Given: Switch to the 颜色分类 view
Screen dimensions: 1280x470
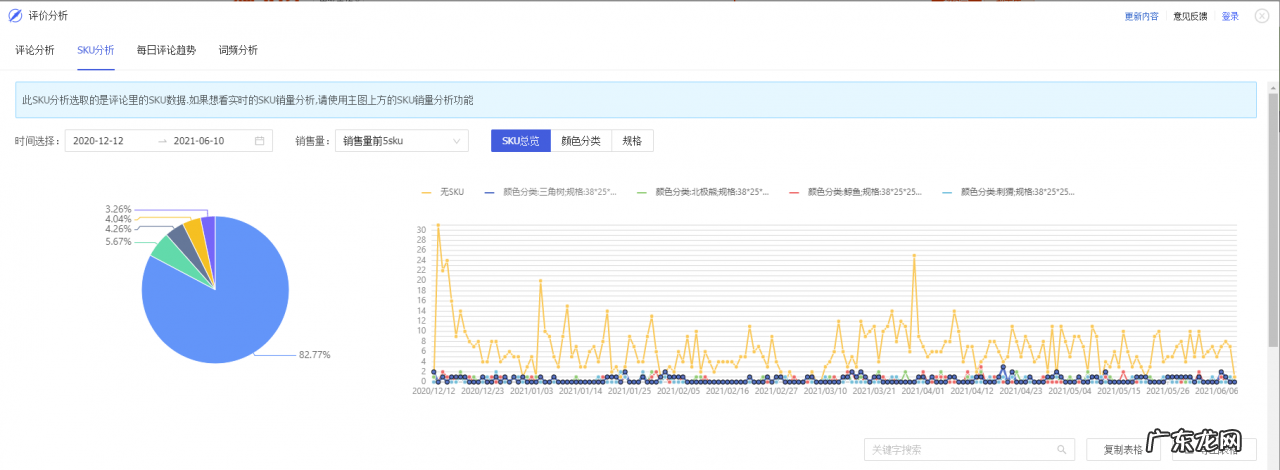Looking at the screenshot, I should (581, 141).
